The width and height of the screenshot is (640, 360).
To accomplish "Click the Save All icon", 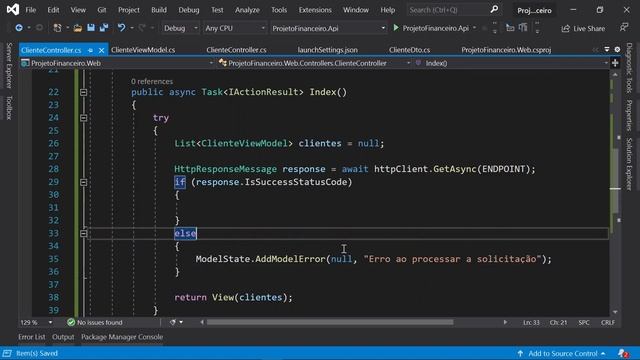I will 104,28.
